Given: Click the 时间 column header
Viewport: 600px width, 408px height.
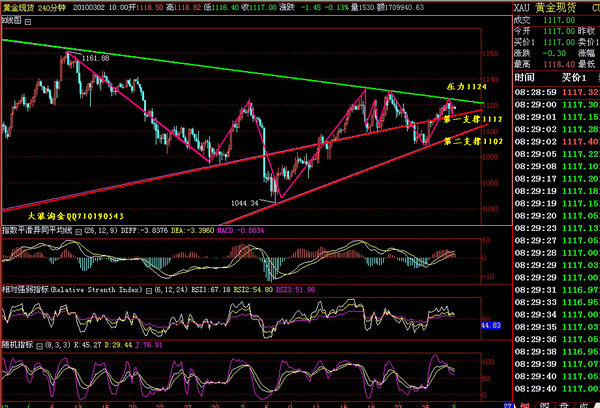Looking at the screenshot, I should [x=524, y=78].
